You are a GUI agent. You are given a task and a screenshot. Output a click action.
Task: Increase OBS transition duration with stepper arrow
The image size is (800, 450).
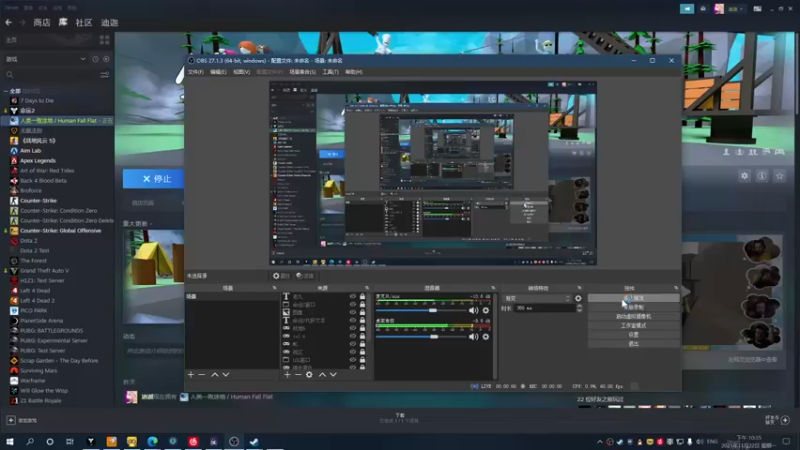(x=579, y=306)
